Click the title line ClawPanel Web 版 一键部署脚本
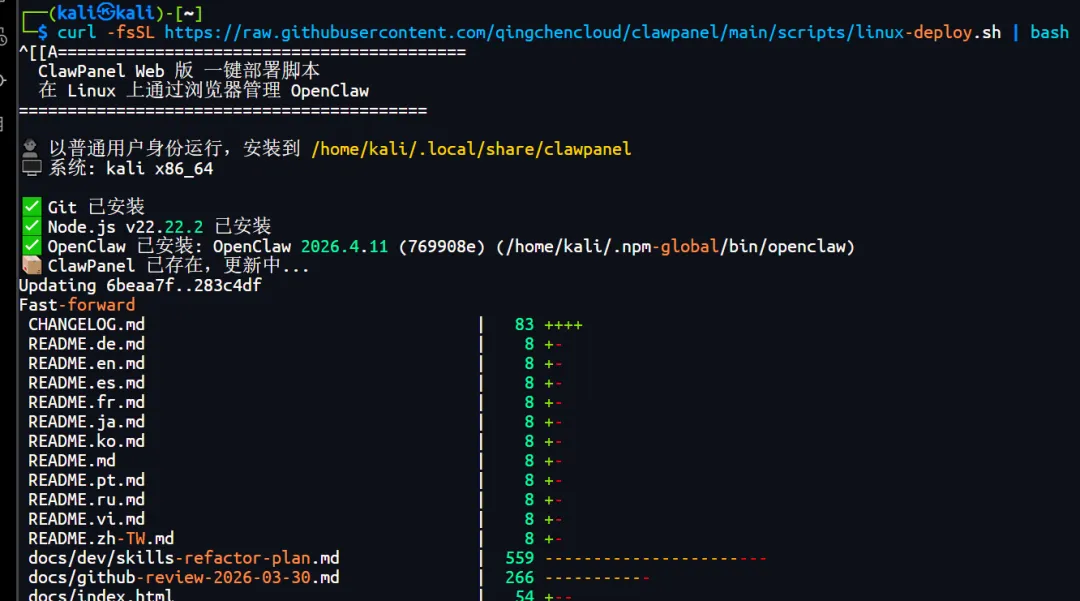The width and height of the screenshot is (1080, 601). click(179, 70)
